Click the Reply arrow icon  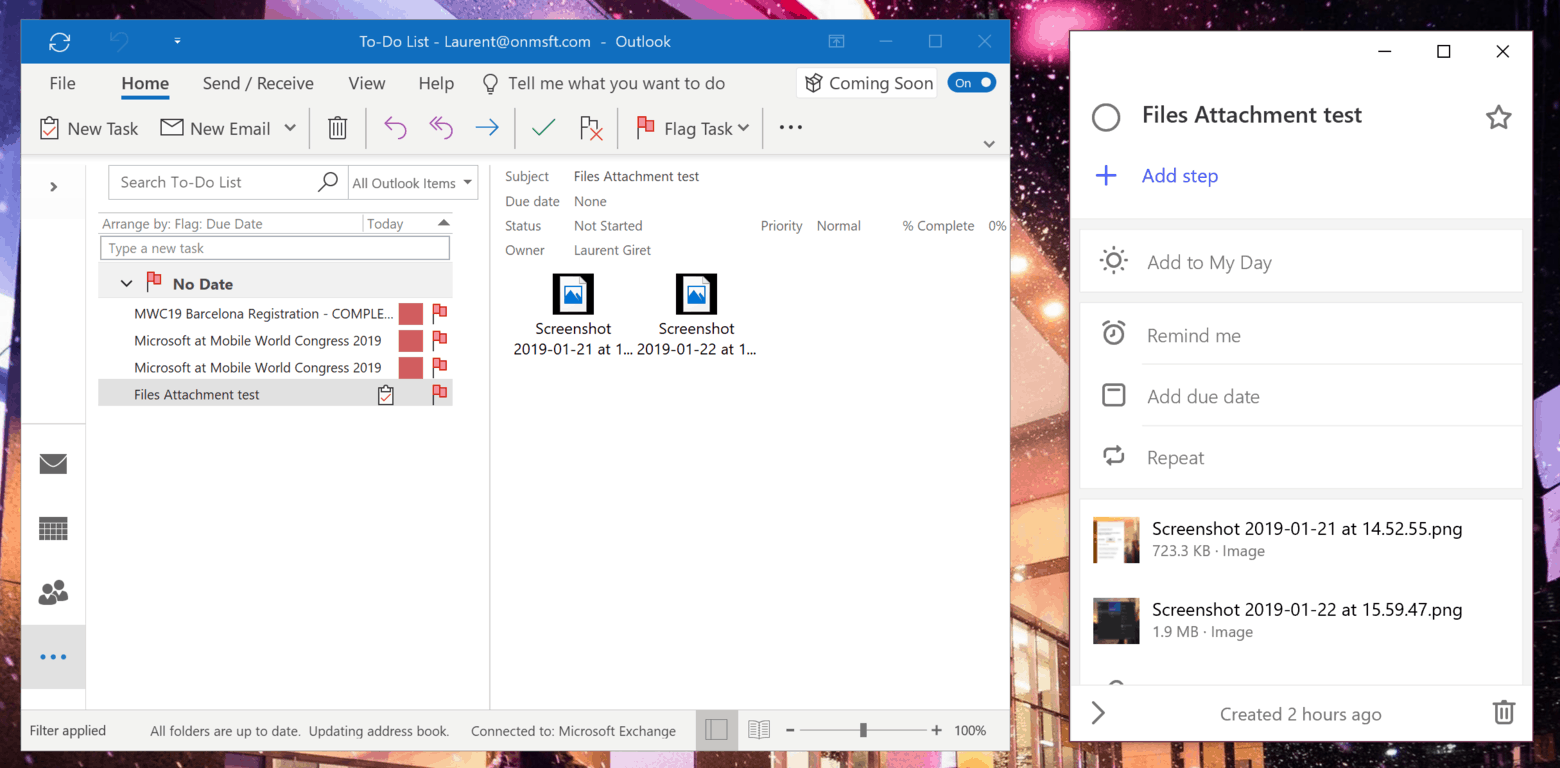click(395, 128)
